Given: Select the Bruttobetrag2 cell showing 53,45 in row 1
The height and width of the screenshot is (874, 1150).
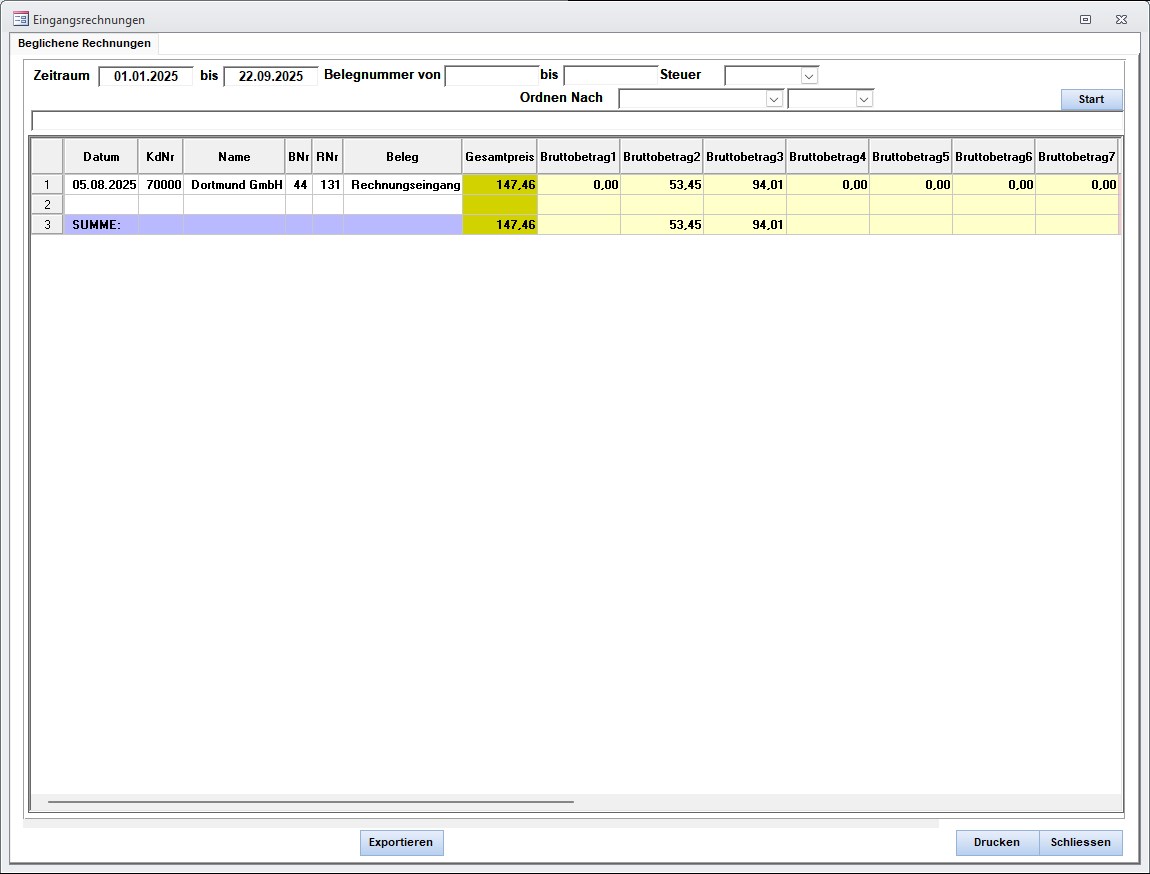Looking at the screenshot, I should (661, 185).
